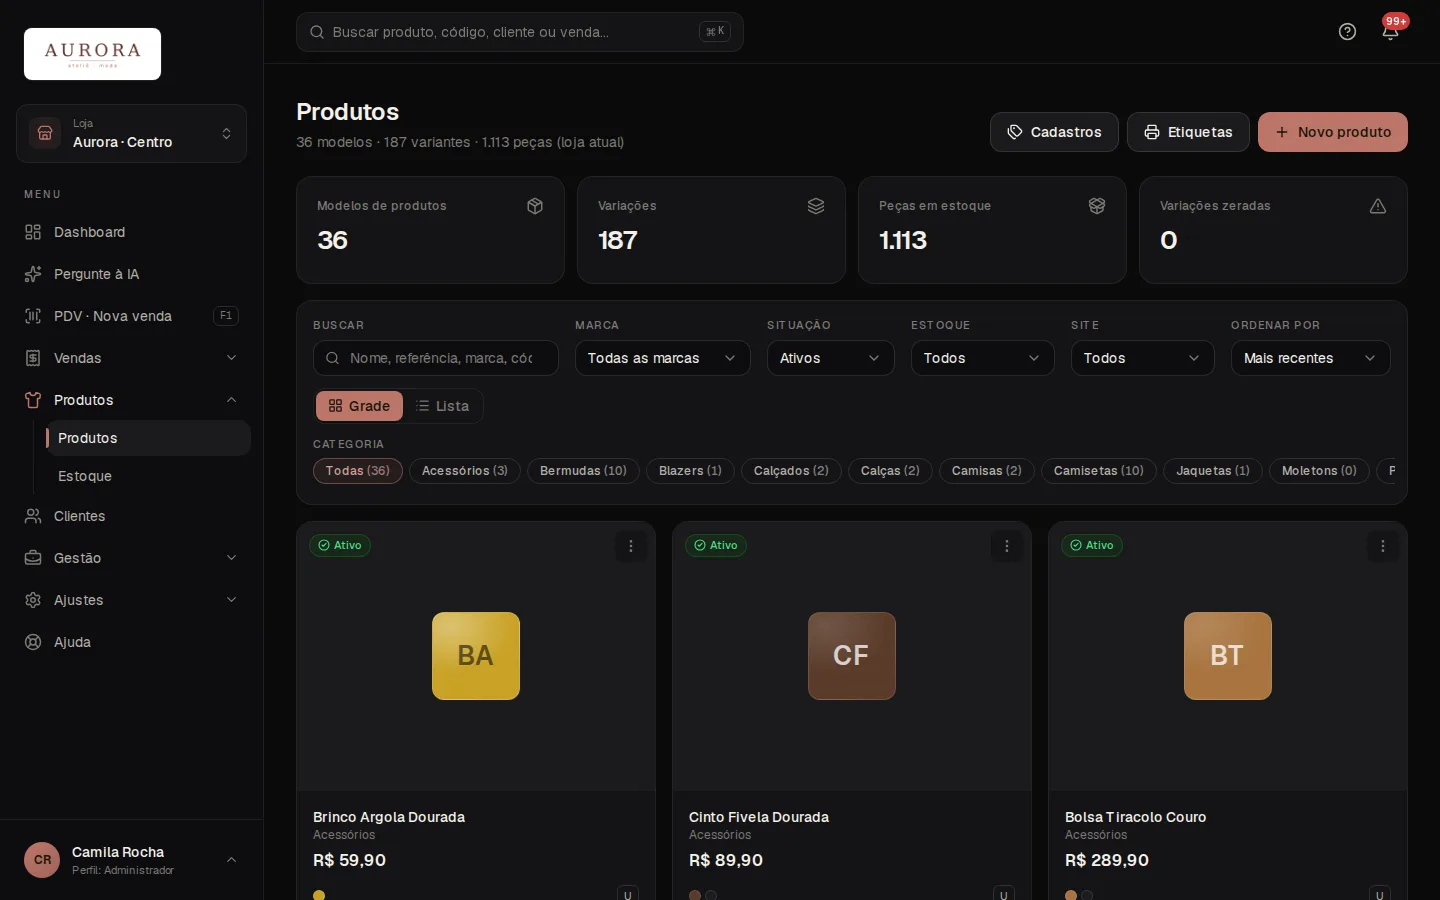Viewport: 1440px width, 900px height.
Task: Open the Todas as marcas dropdown
Action: (x=663, y=358)
